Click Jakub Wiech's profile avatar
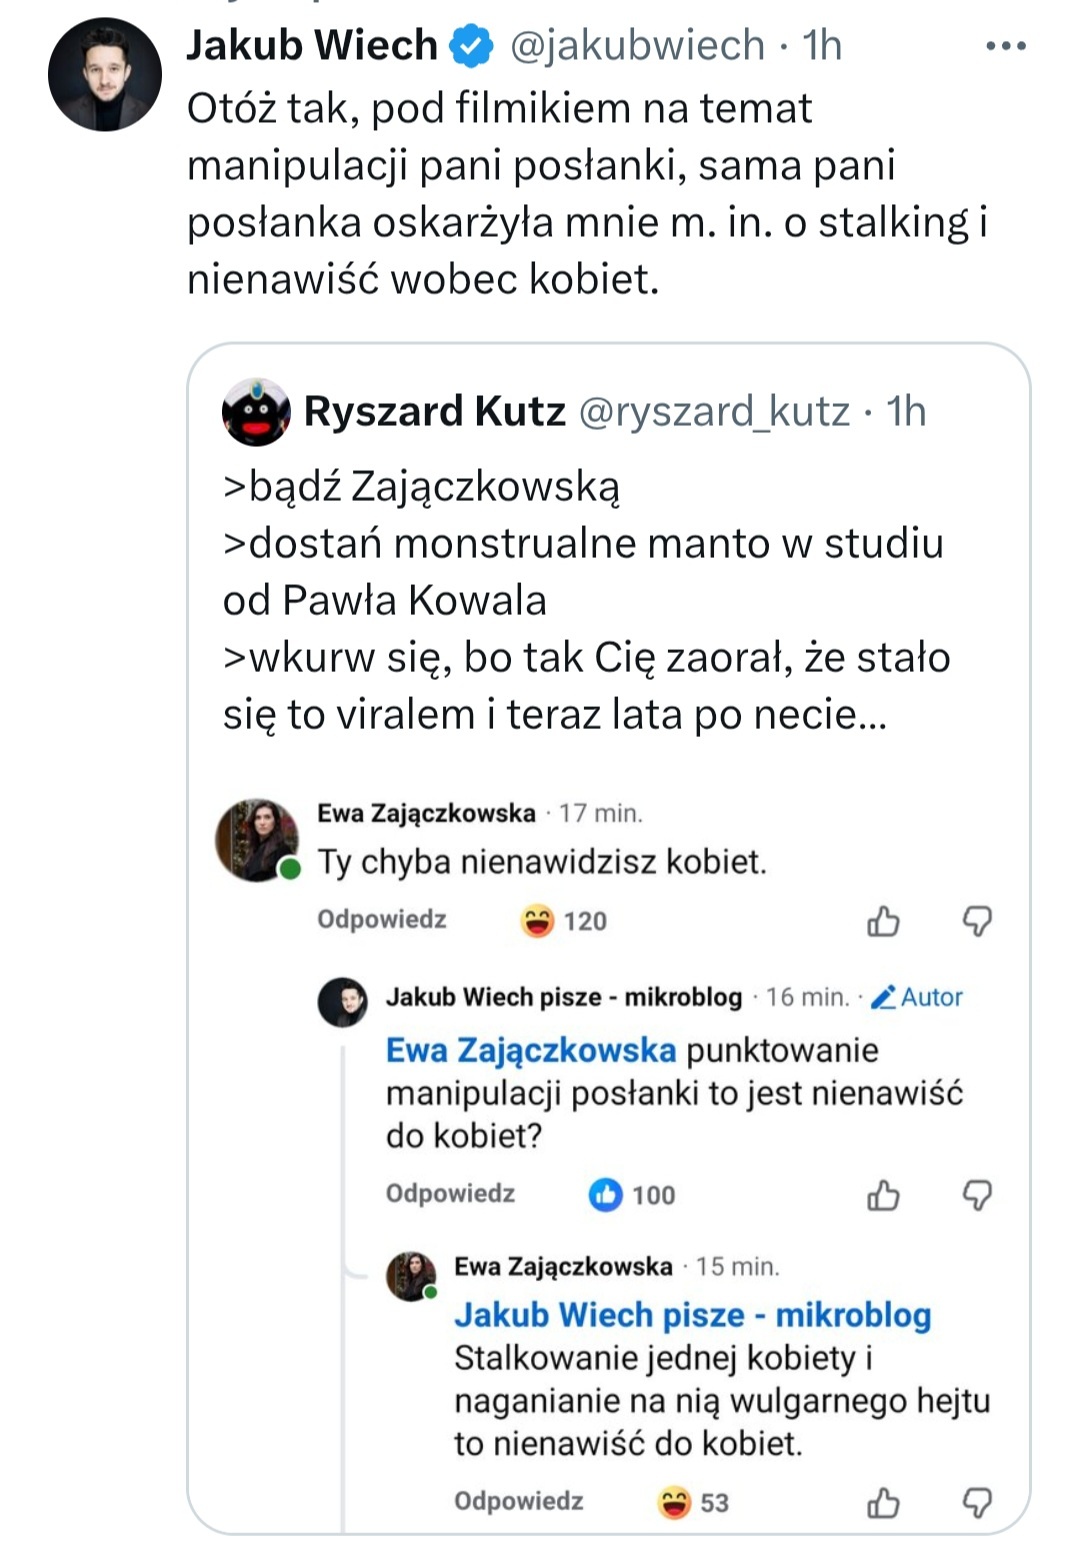The height and width of the screenshot is (1545, 1080). pos(105,74)
